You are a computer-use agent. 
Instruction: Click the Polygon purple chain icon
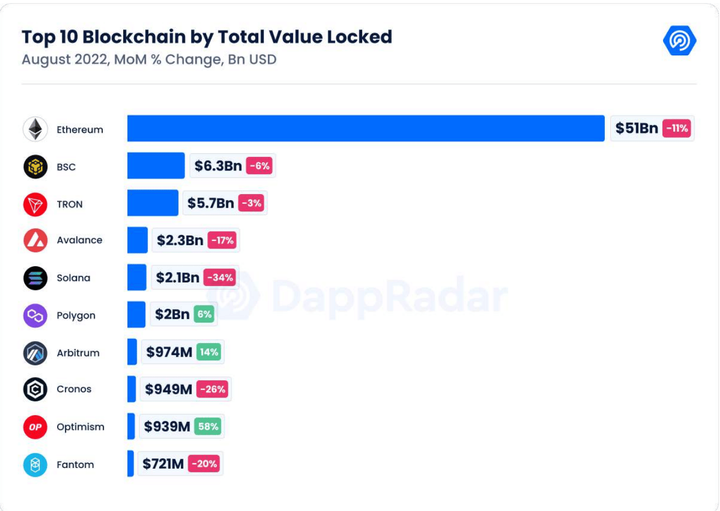coord(35,315)
